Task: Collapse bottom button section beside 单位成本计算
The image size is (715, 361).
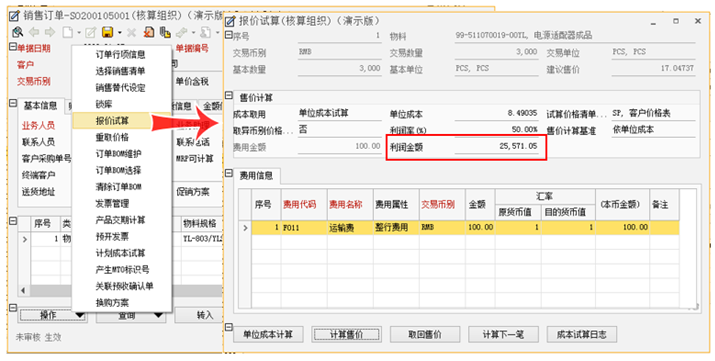Action: point(229,327)
